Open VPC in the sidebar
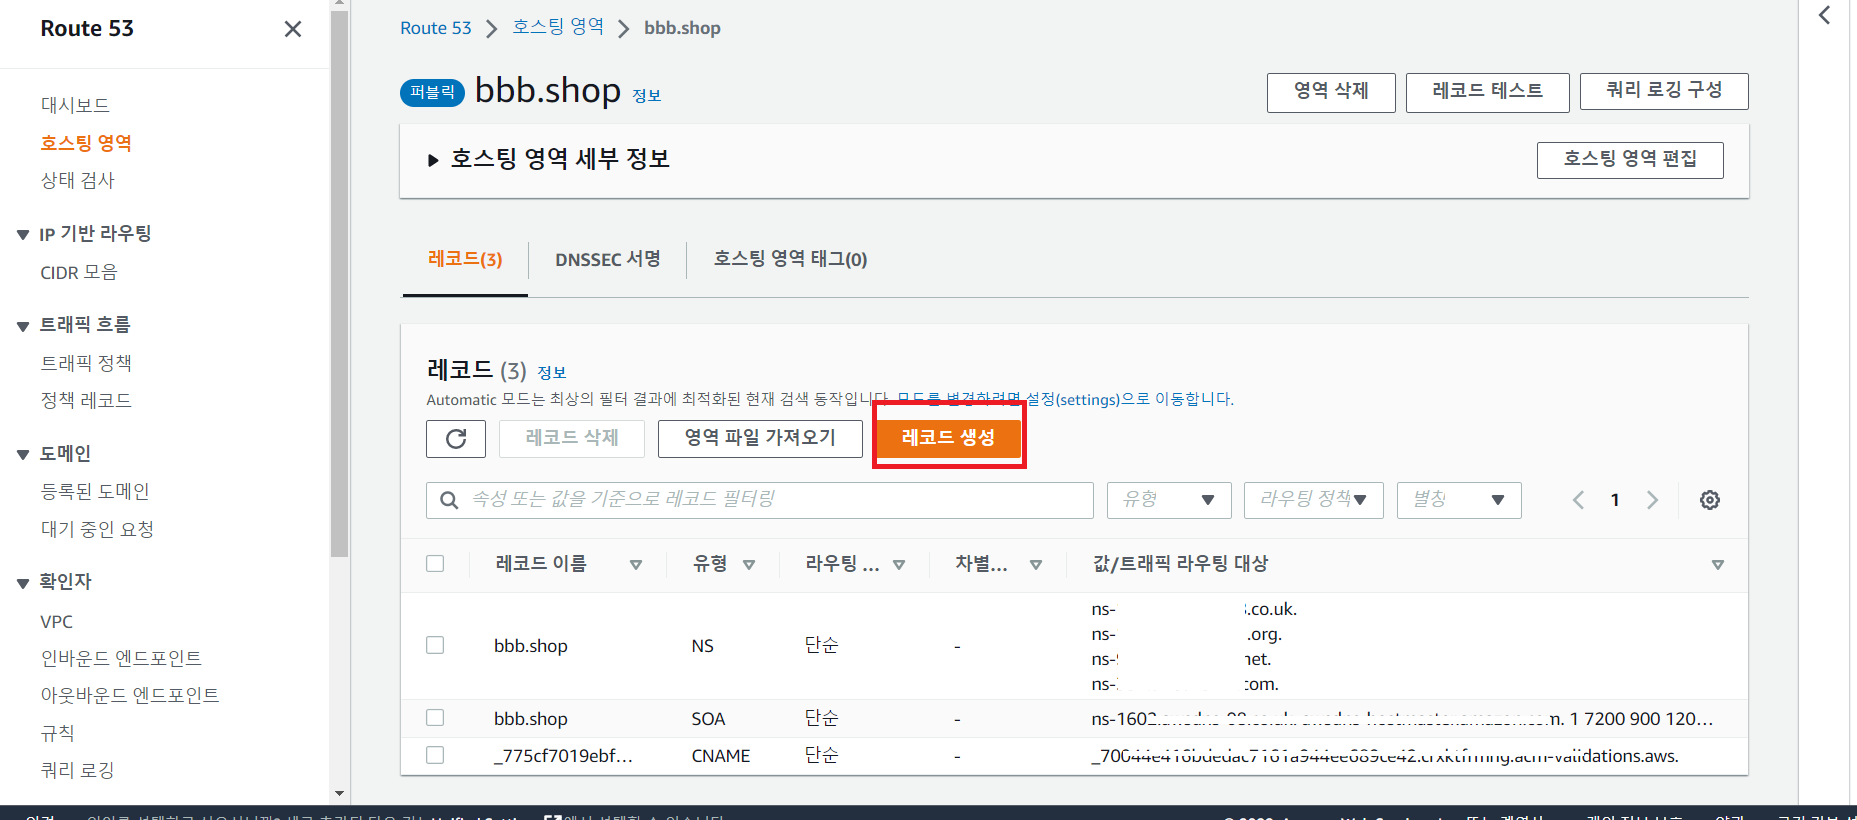1857x820 pixels. click(x=57, y=622)
